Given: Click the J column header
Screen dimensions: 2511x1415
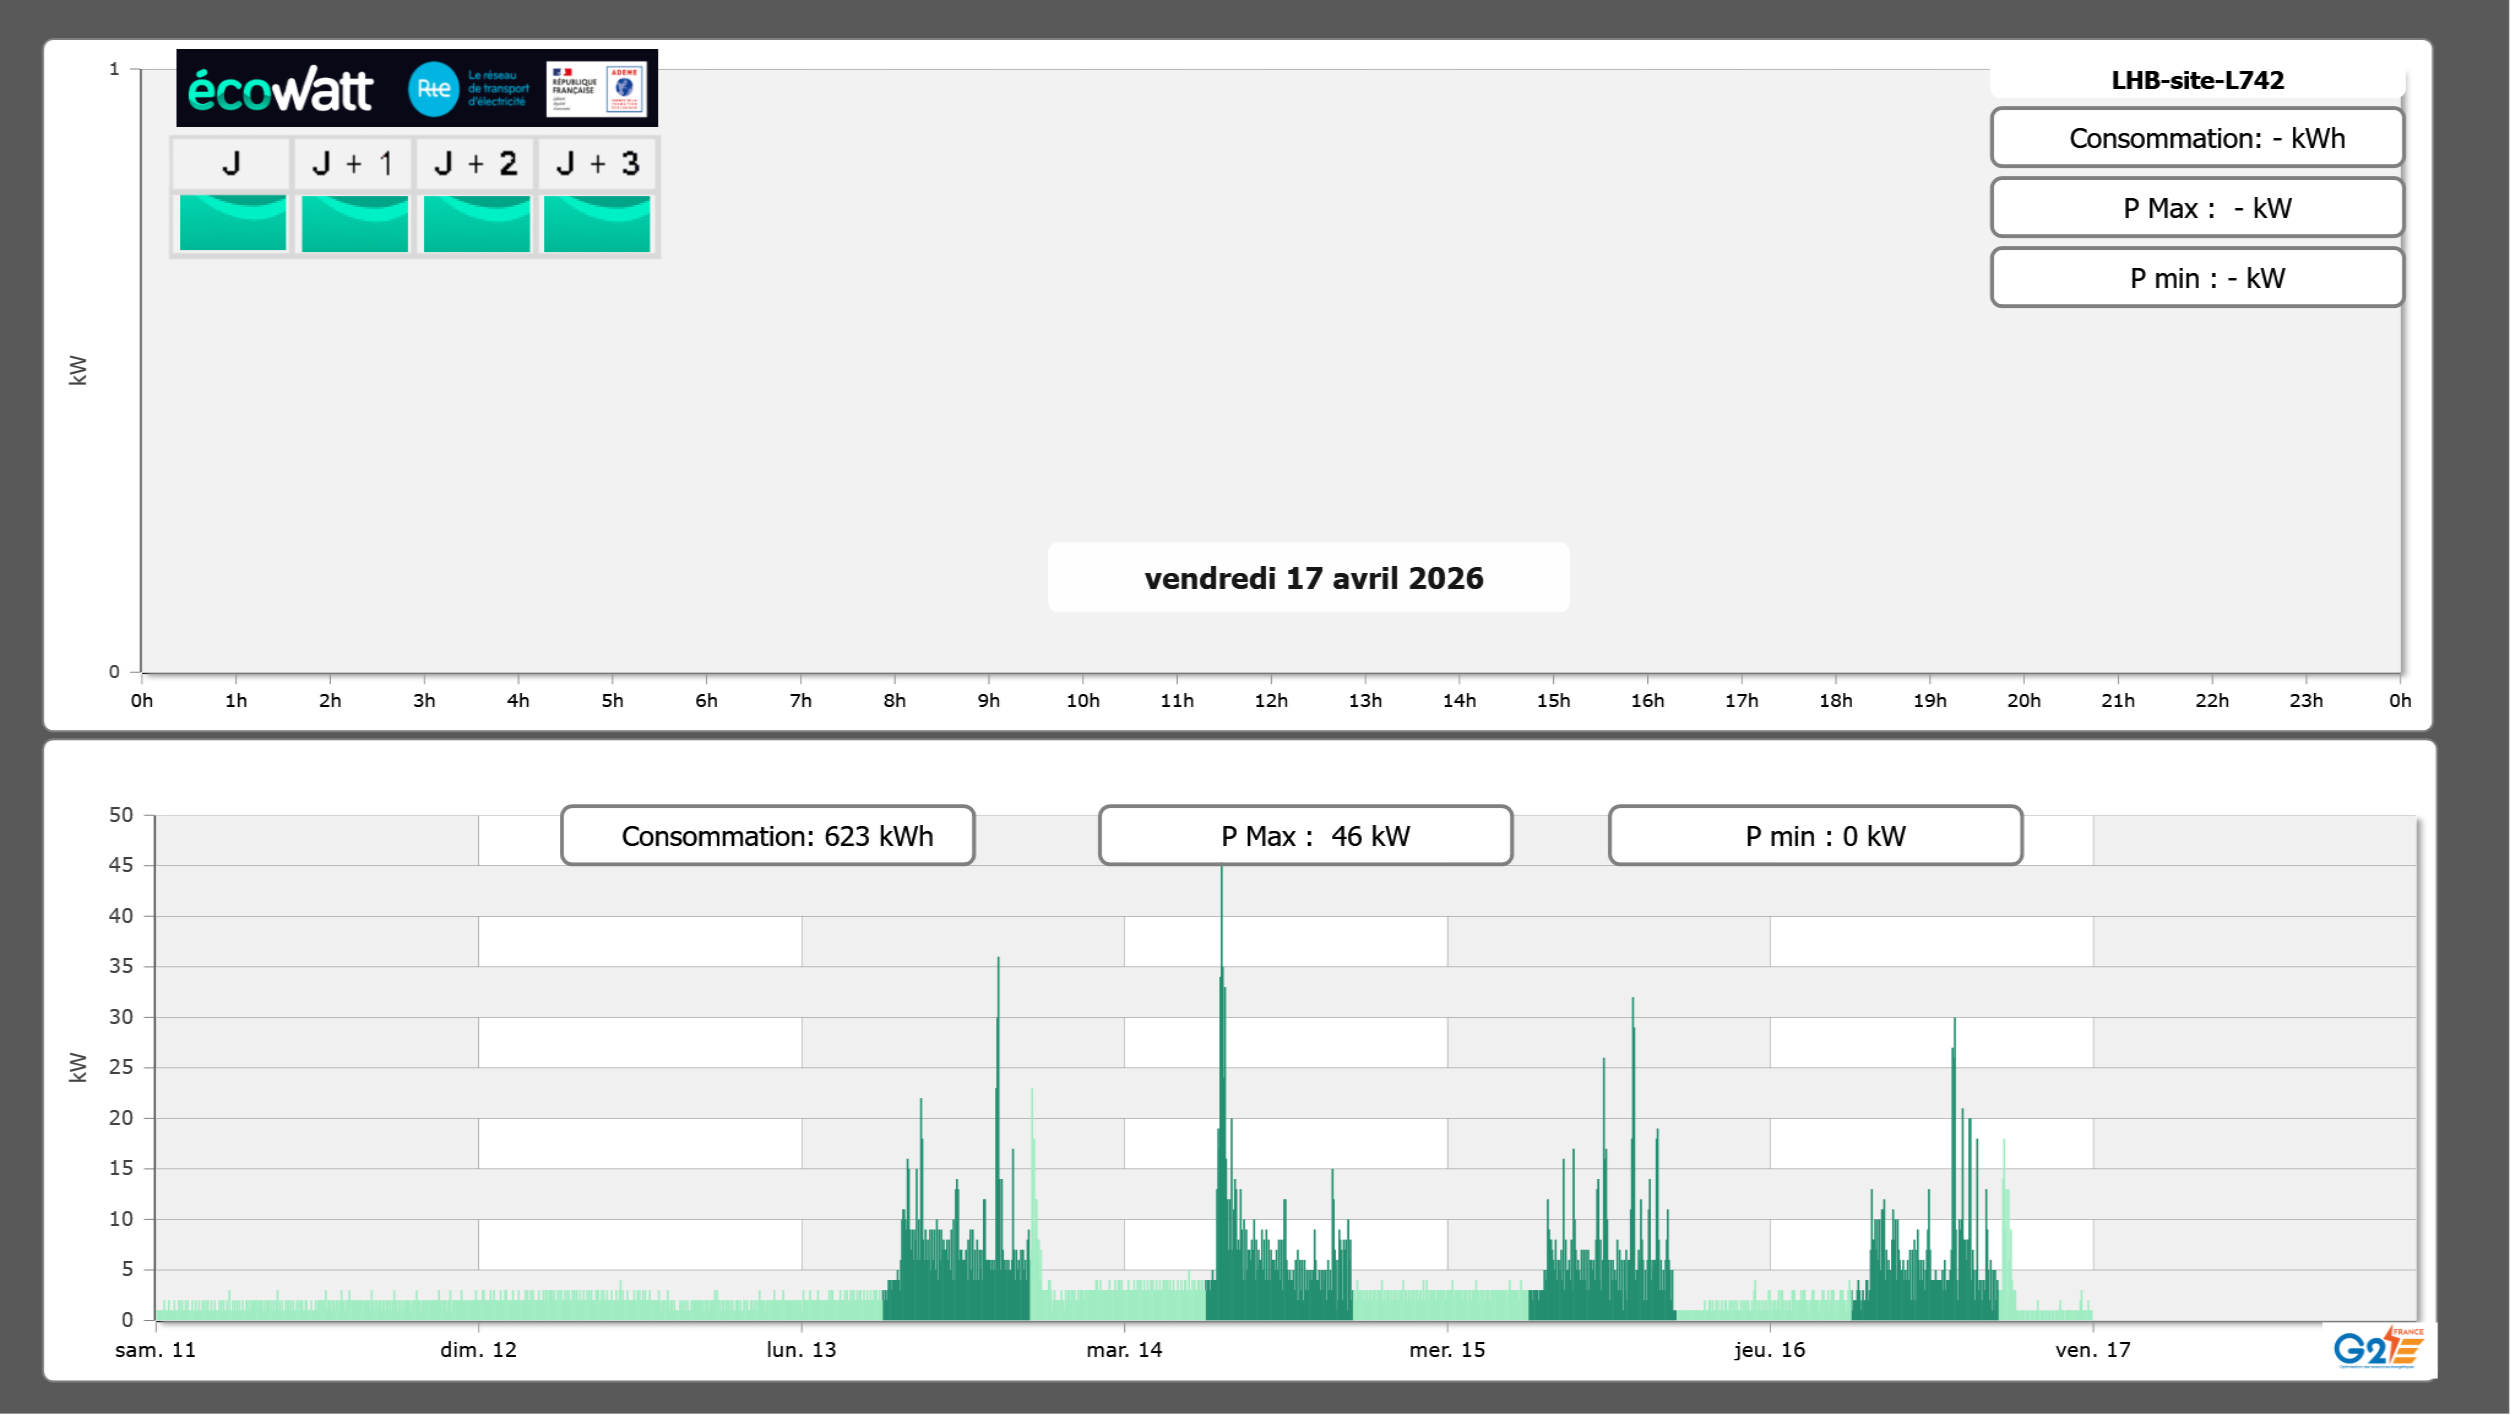Looking at the screenshot, I should click(231, 164).
